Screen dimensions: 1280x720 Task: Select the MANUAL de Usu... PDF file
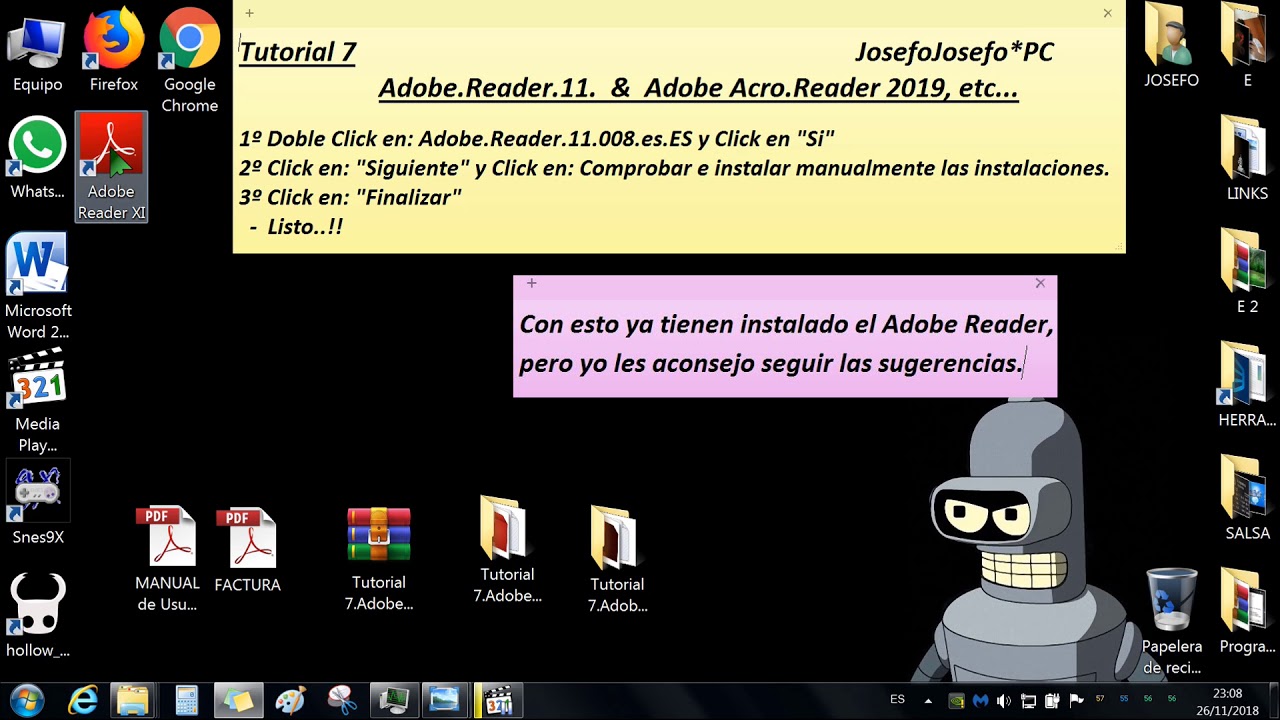pos(167,560)
